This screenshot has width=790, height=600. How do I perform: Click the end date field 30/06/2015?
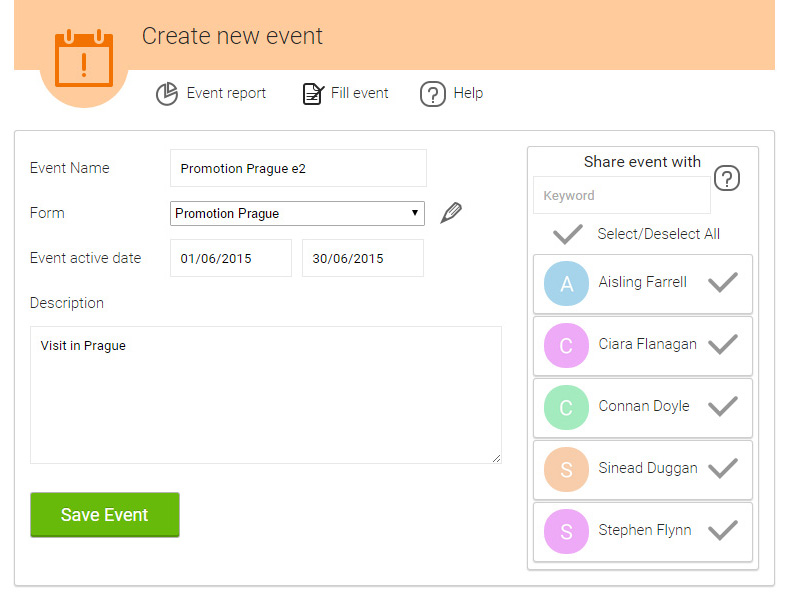(363, 258)
